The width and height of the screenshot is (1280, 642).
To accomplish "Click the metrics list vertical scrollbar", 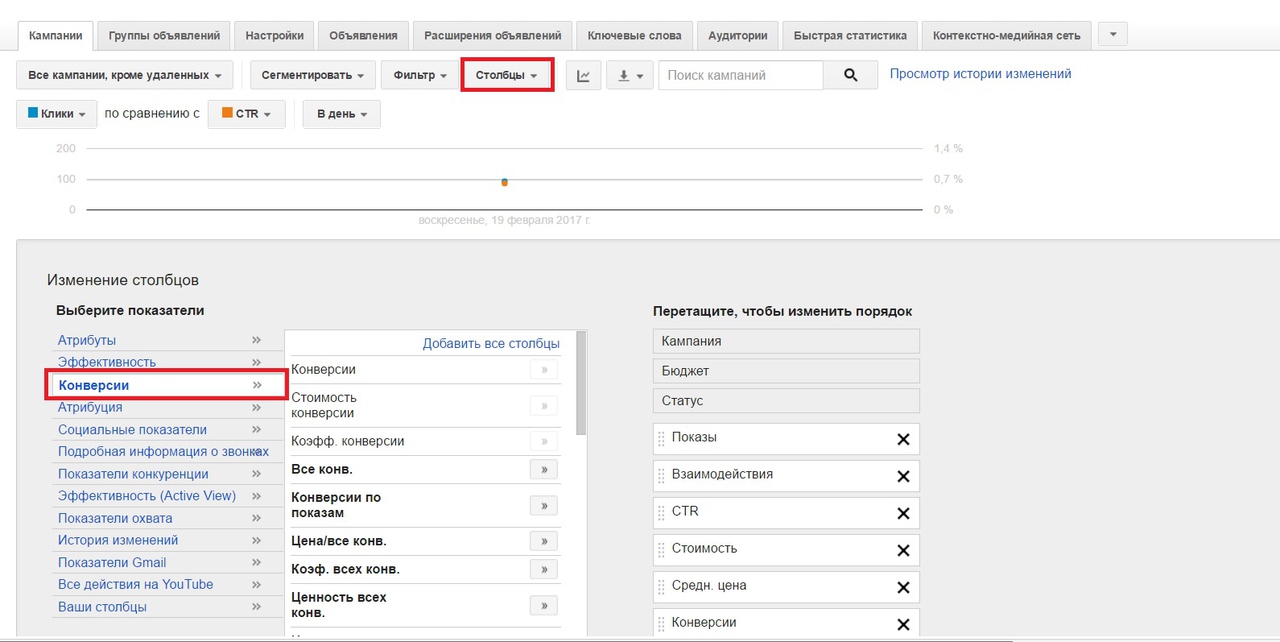I will 582,384.
